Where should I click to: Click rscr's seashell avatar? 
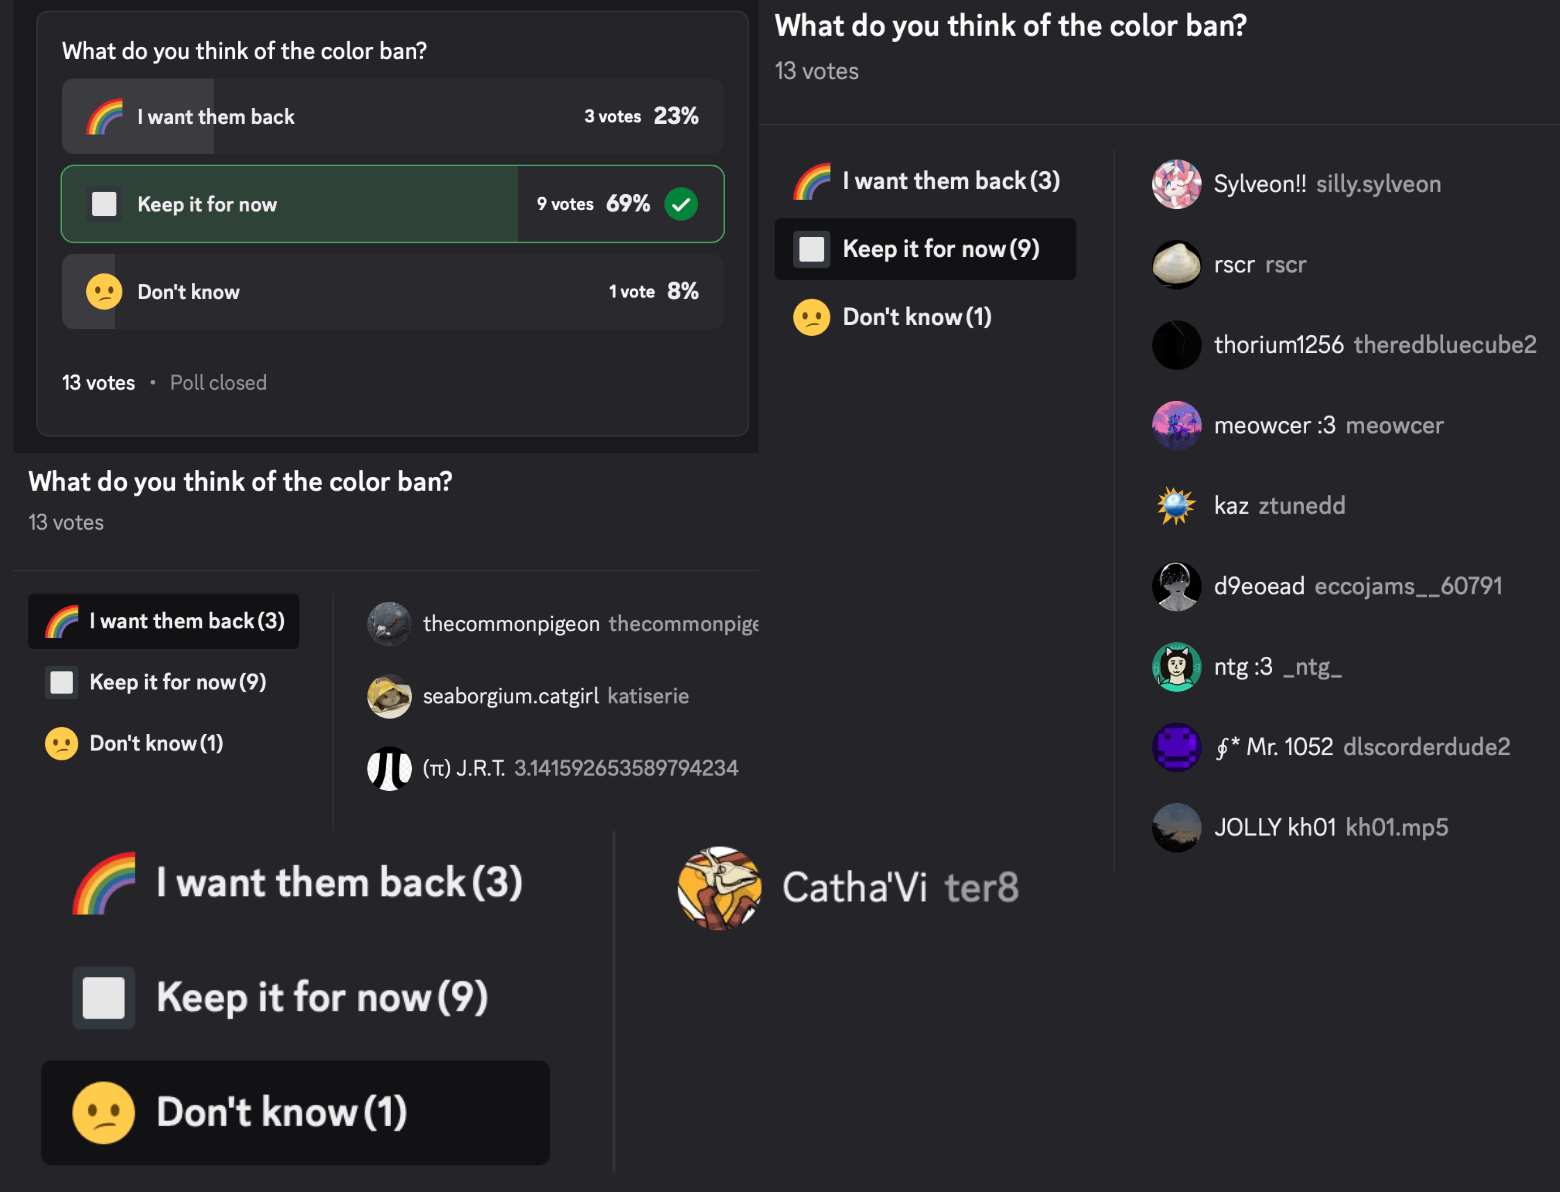point(1176,265)
